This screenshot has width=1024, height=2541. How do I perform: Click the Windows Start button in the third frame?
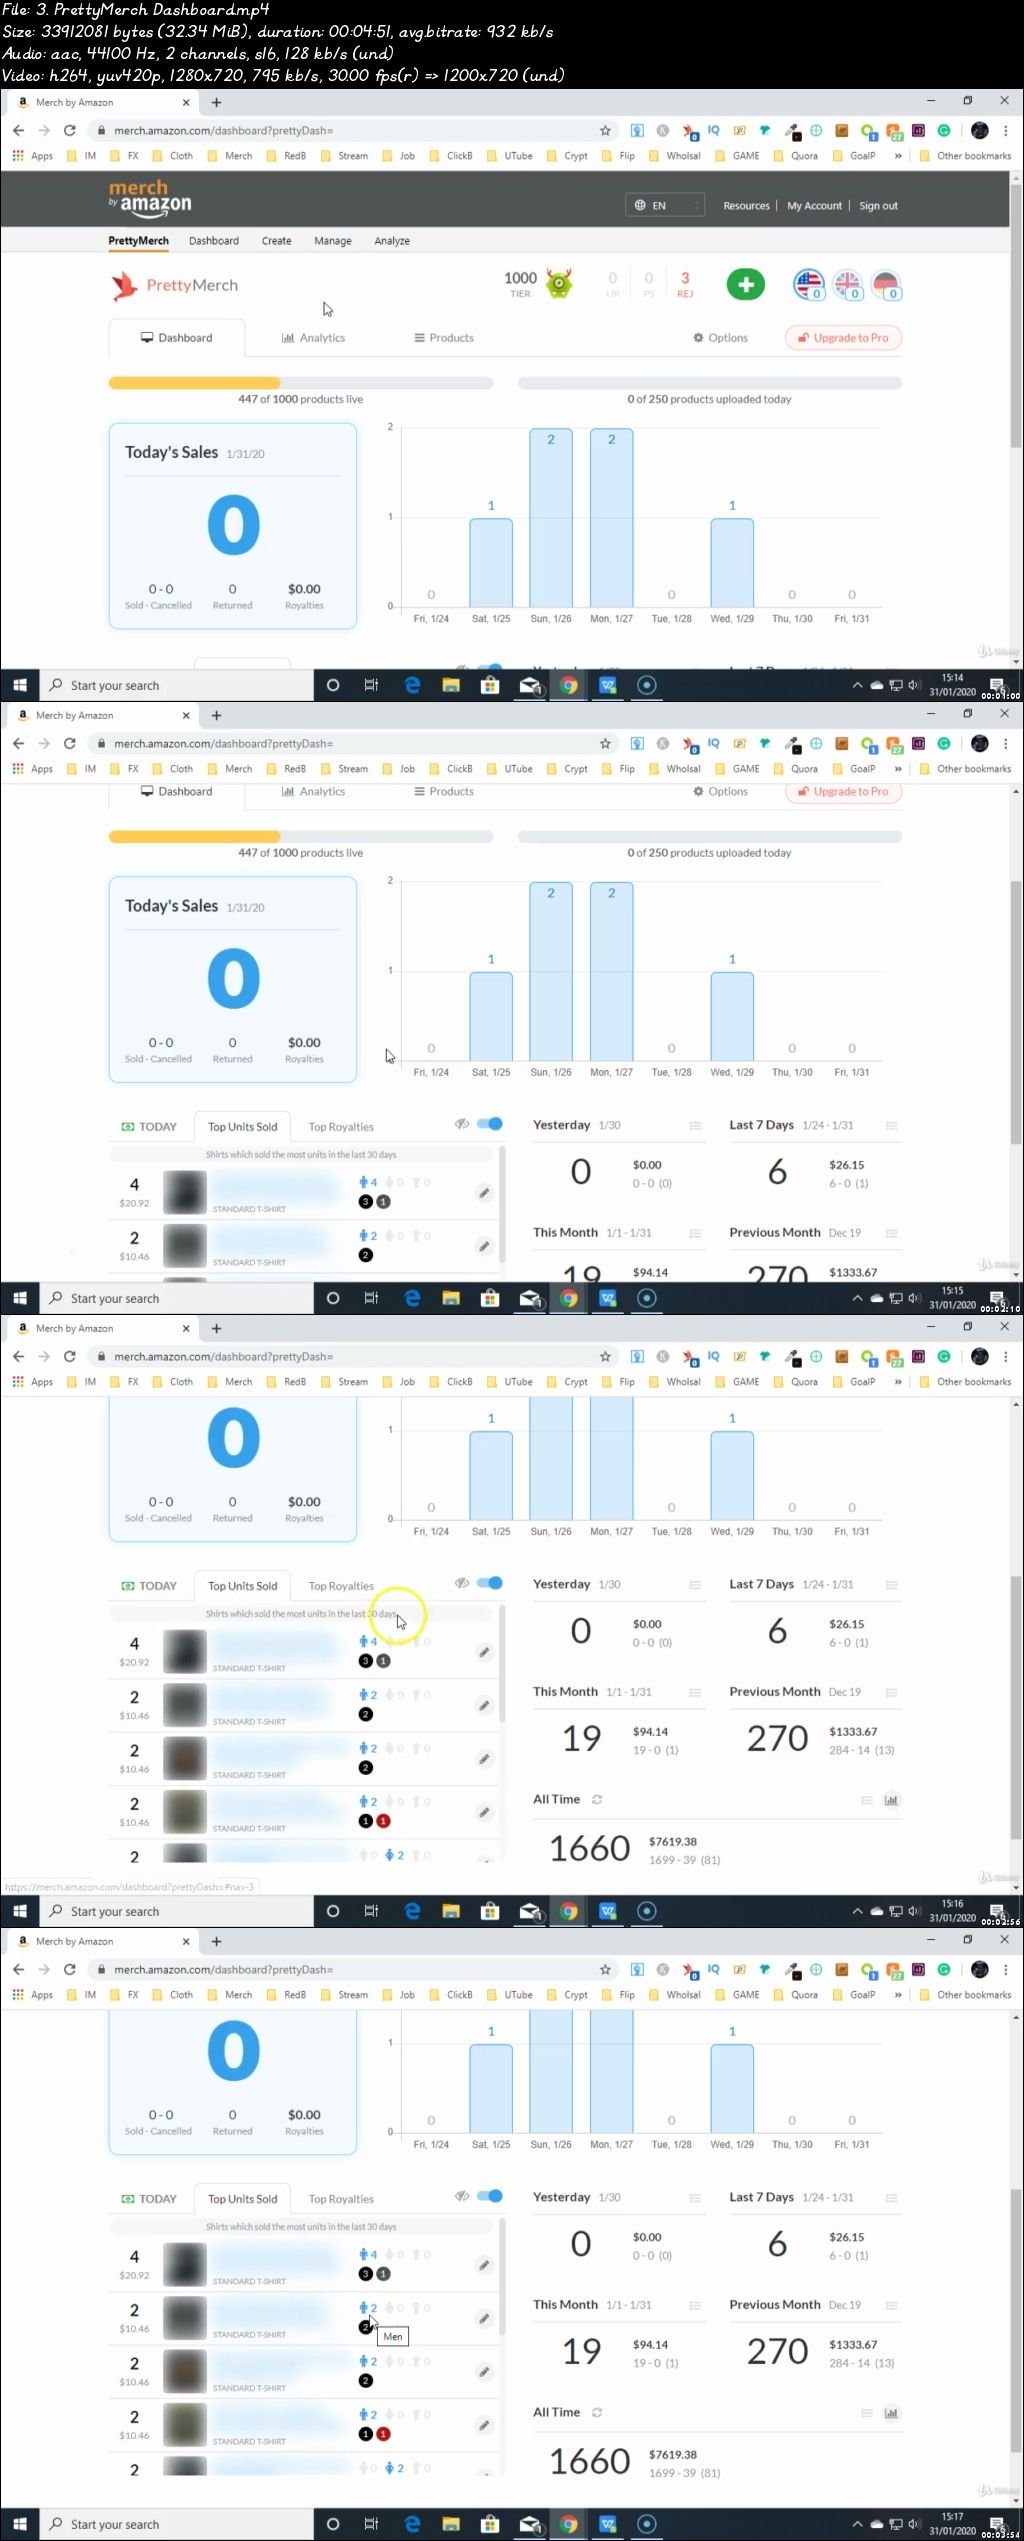19,1911
